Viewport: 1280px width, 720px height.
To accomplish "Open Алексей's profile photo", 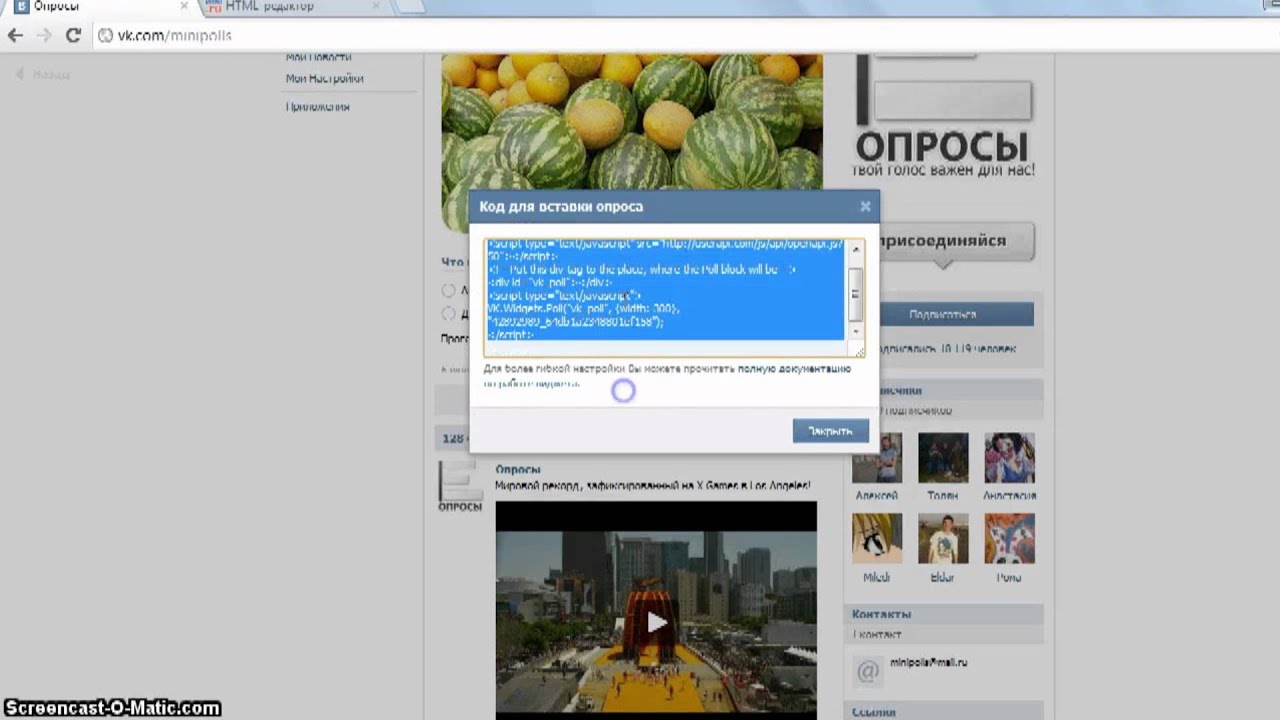I will point(876,458).
